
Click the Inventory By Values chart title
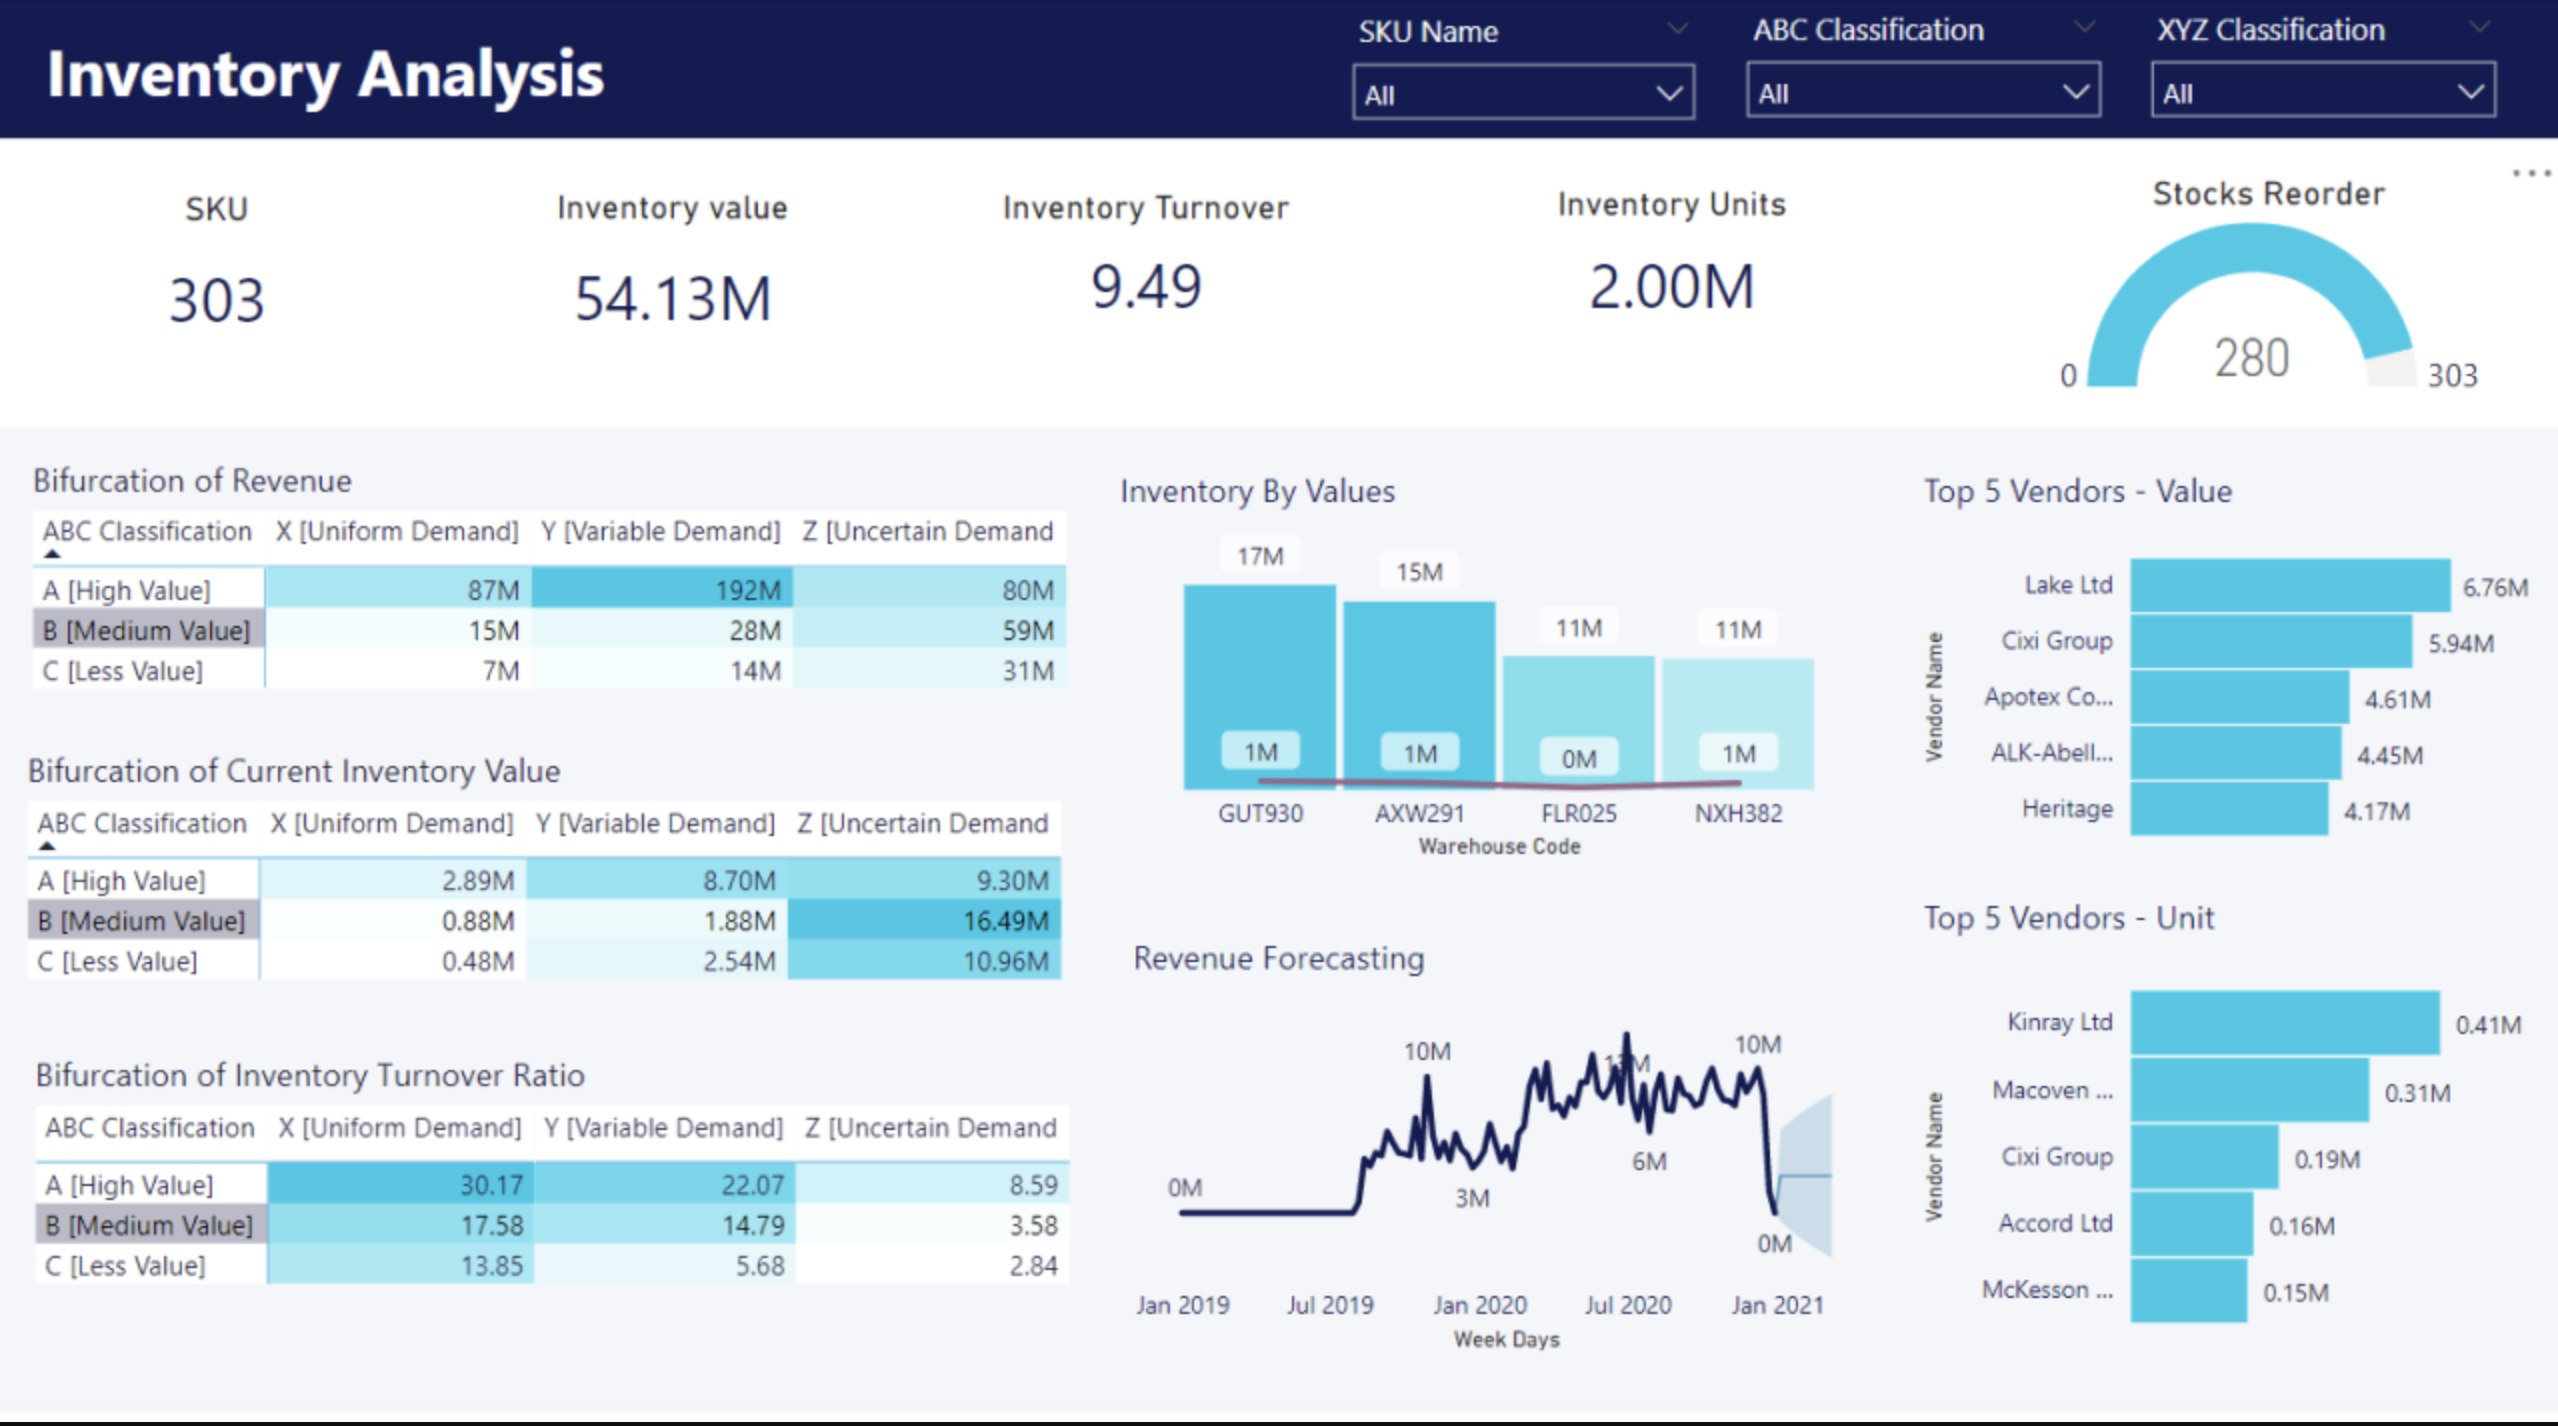(1257, 491)
